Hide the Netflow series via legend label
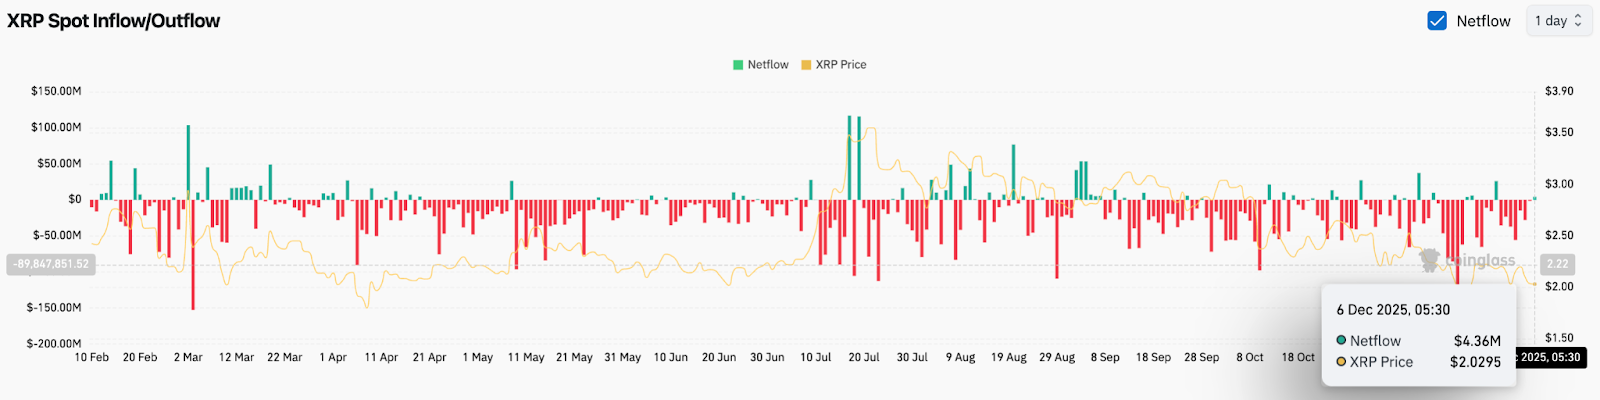Screen dimensions: 1600x400 click(x=768, y=65)
